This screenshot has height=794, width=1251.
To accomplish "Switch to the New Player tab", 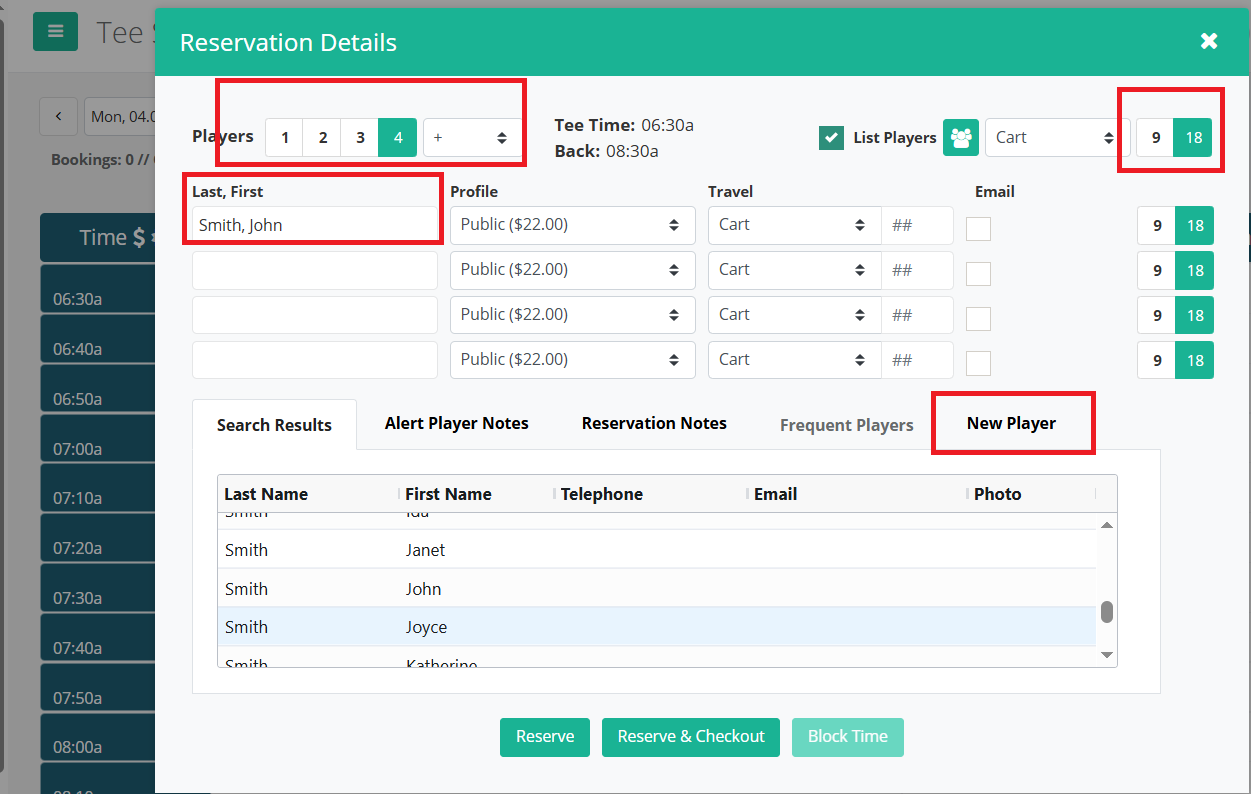I will point(1011,423).
